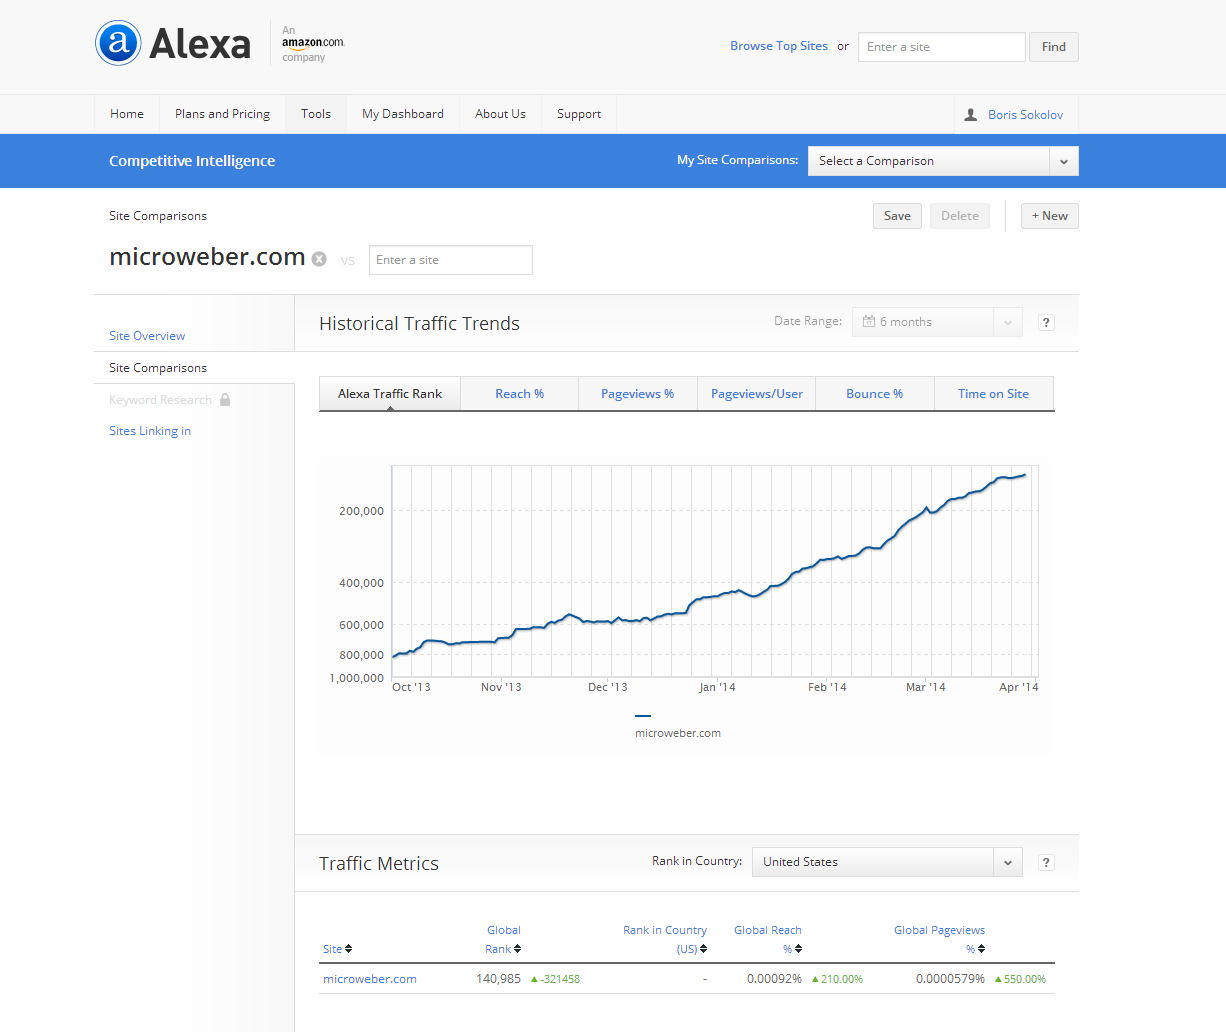Open Traffic Metrics help question icon
Image resolution: width=1226 pixels, height=1032 pixels.
click(1046, 862)
